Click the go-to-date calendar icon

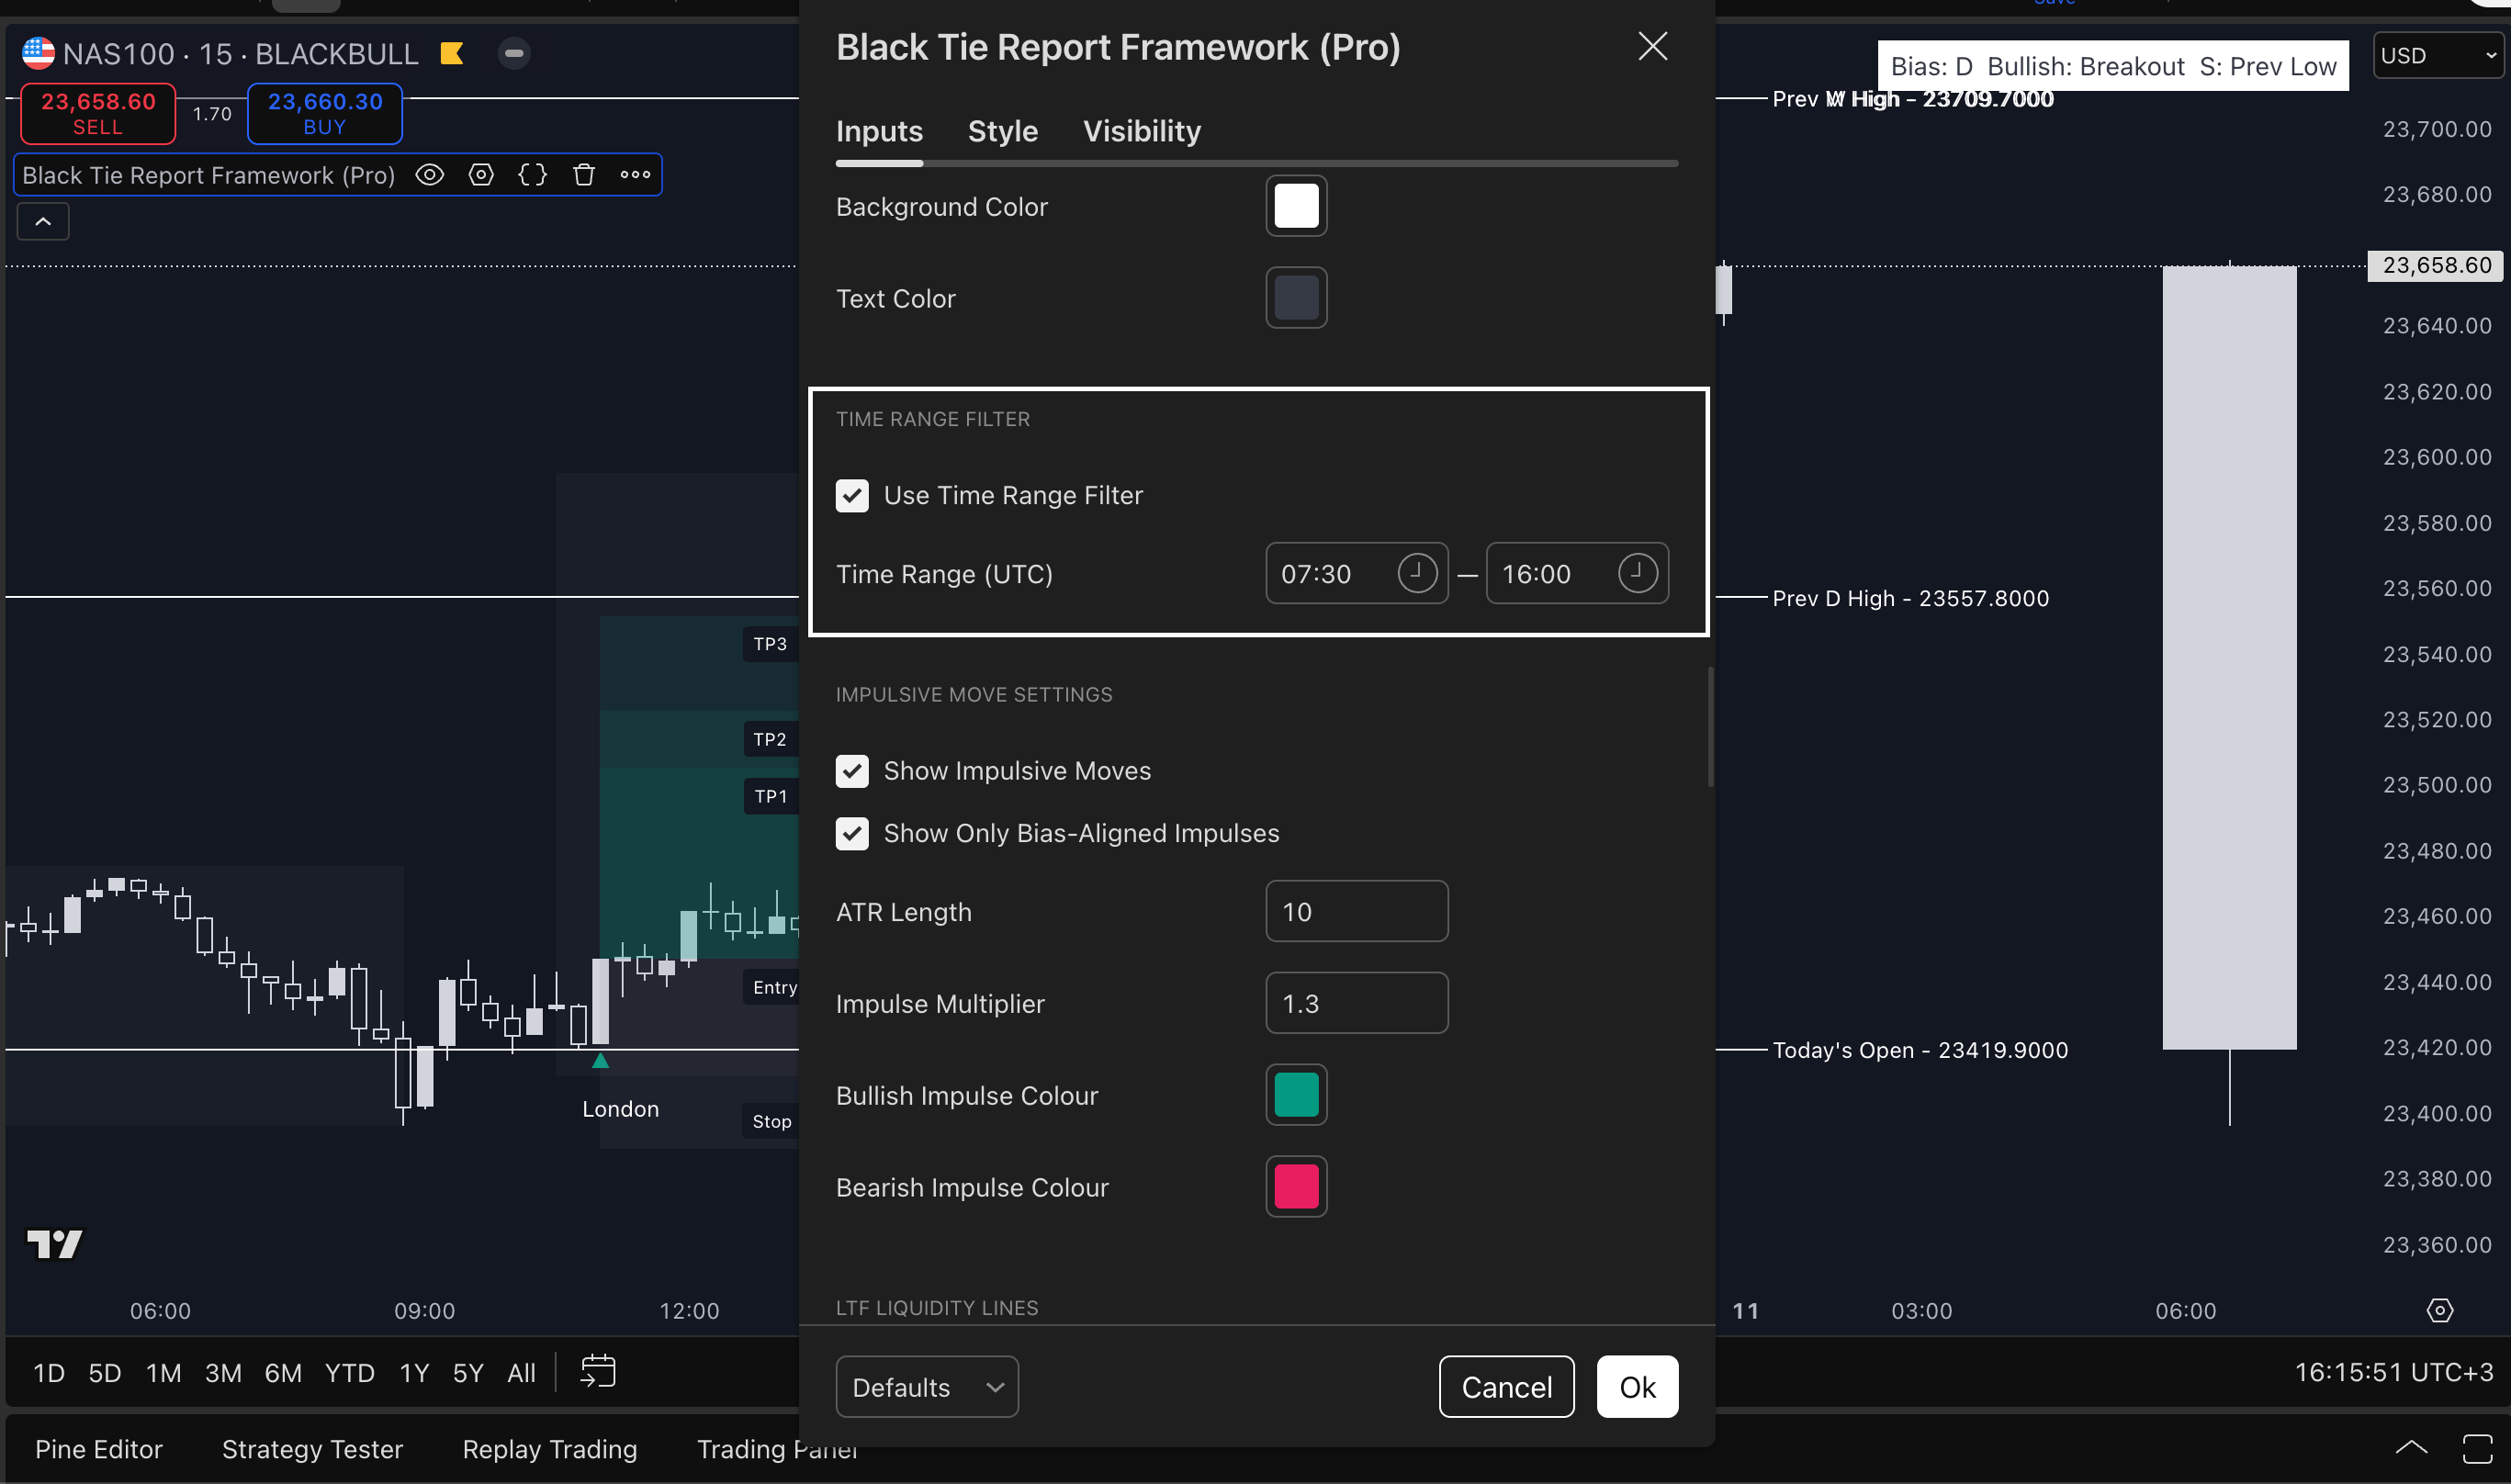[598, 1371]
